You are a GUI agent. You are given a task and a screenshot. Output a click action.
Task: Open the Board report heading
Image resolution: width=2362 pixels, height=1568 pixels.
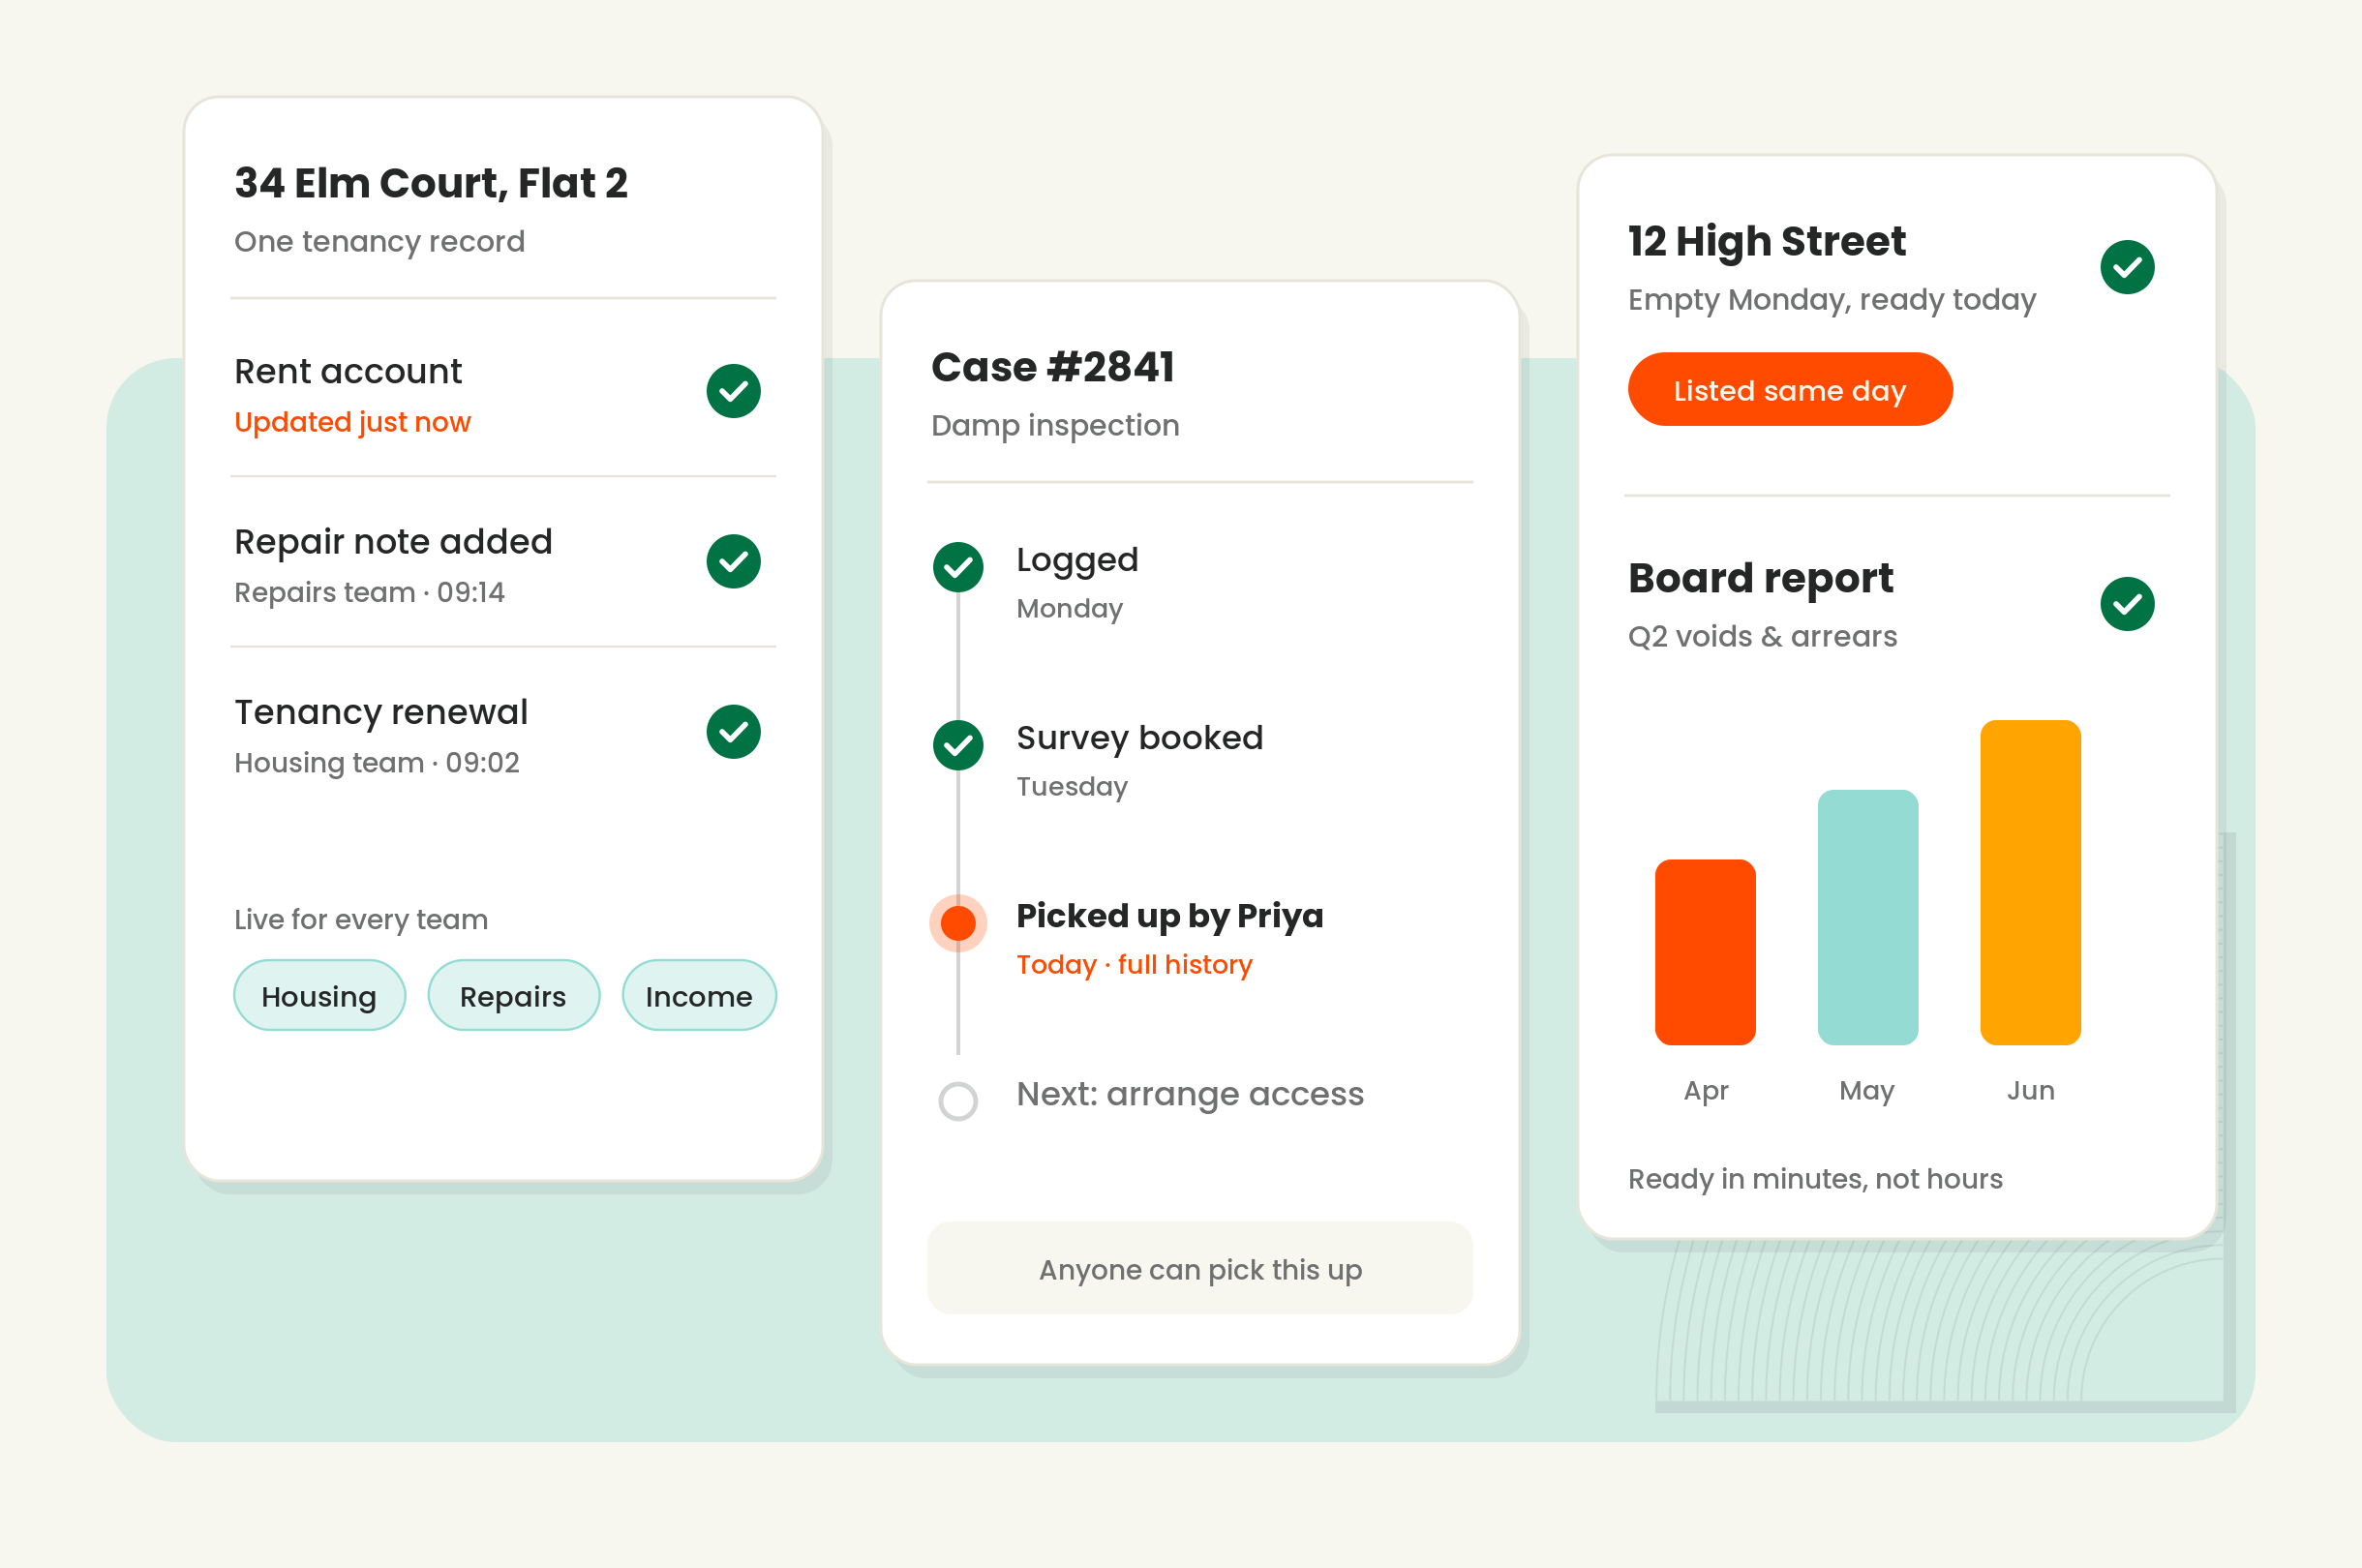click(1761, 578)
